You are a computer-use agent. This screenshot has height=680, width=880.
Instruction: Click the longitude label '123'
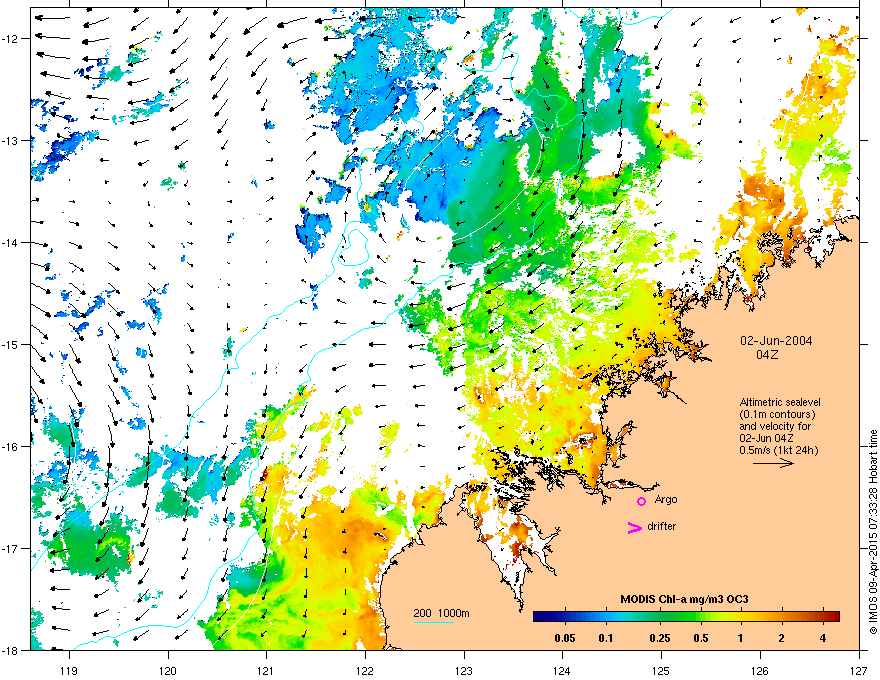[464, 670]
